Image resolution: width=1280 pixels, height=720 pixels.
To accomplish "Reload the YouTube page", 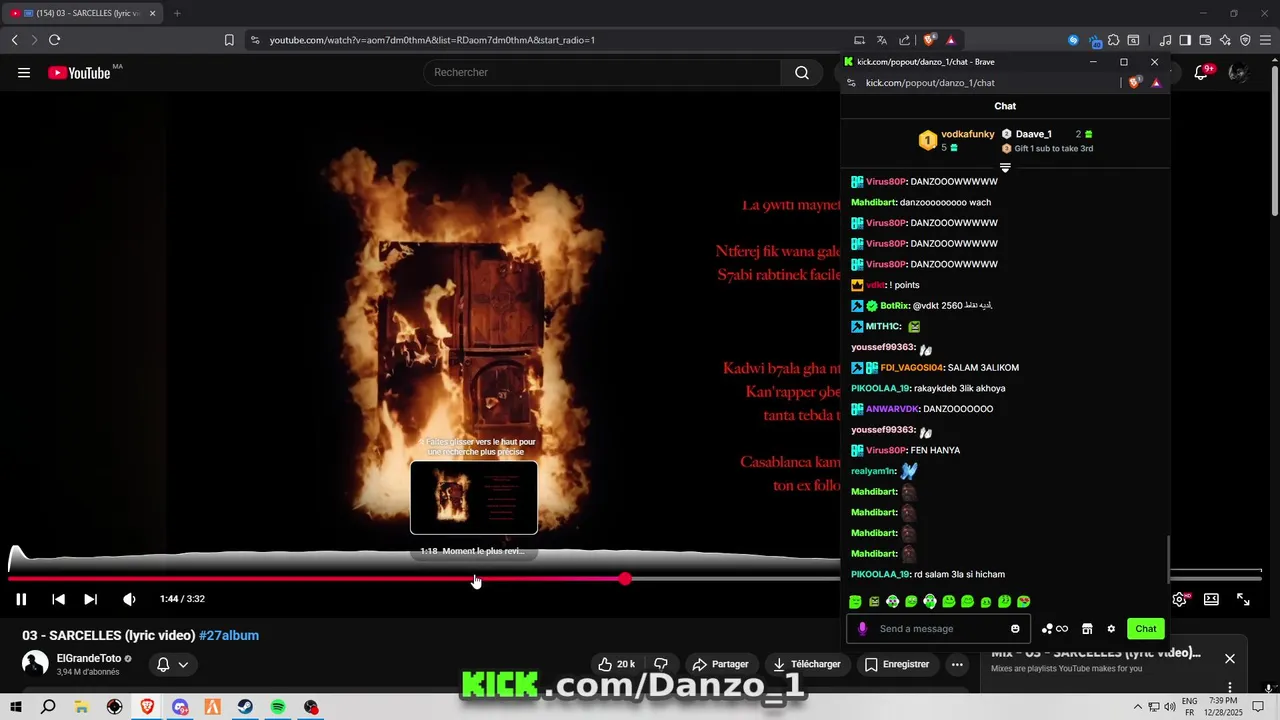I will (54, 40).
